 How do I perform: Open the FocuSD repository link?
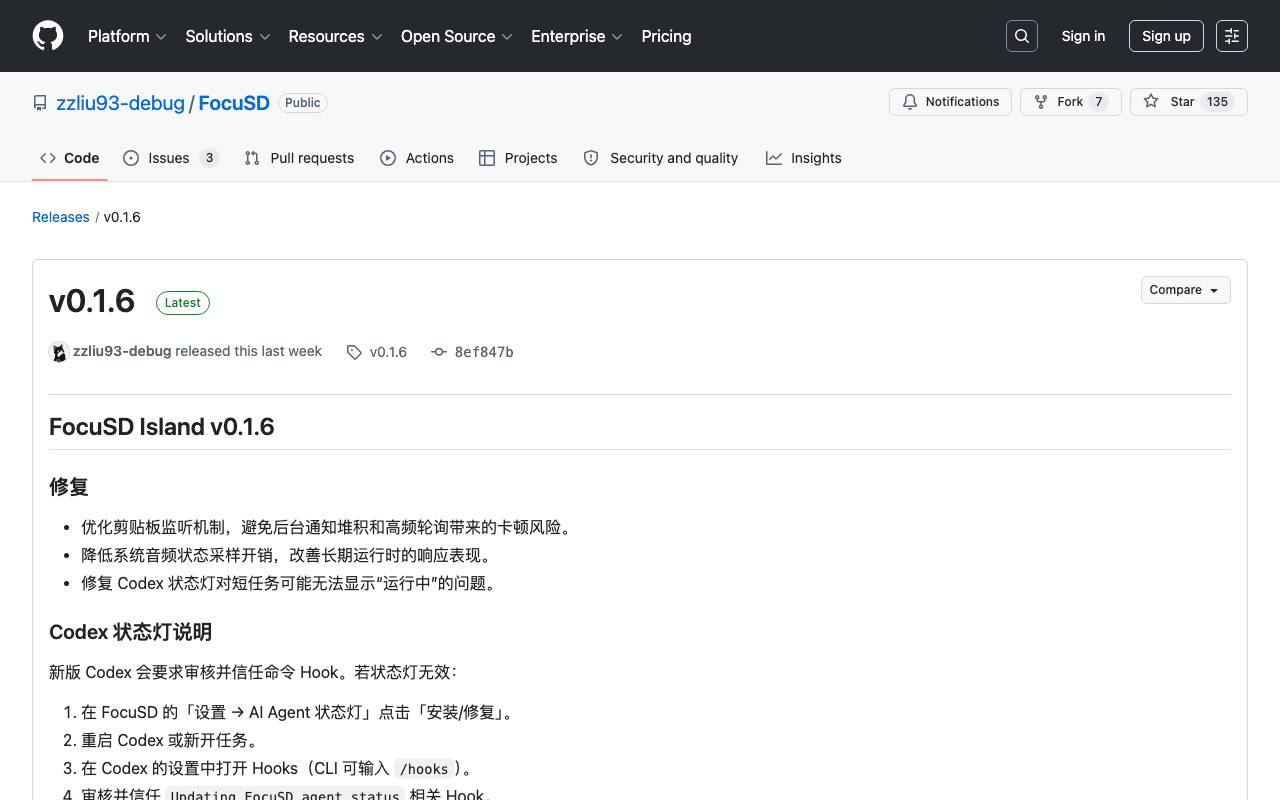(234, 103)
